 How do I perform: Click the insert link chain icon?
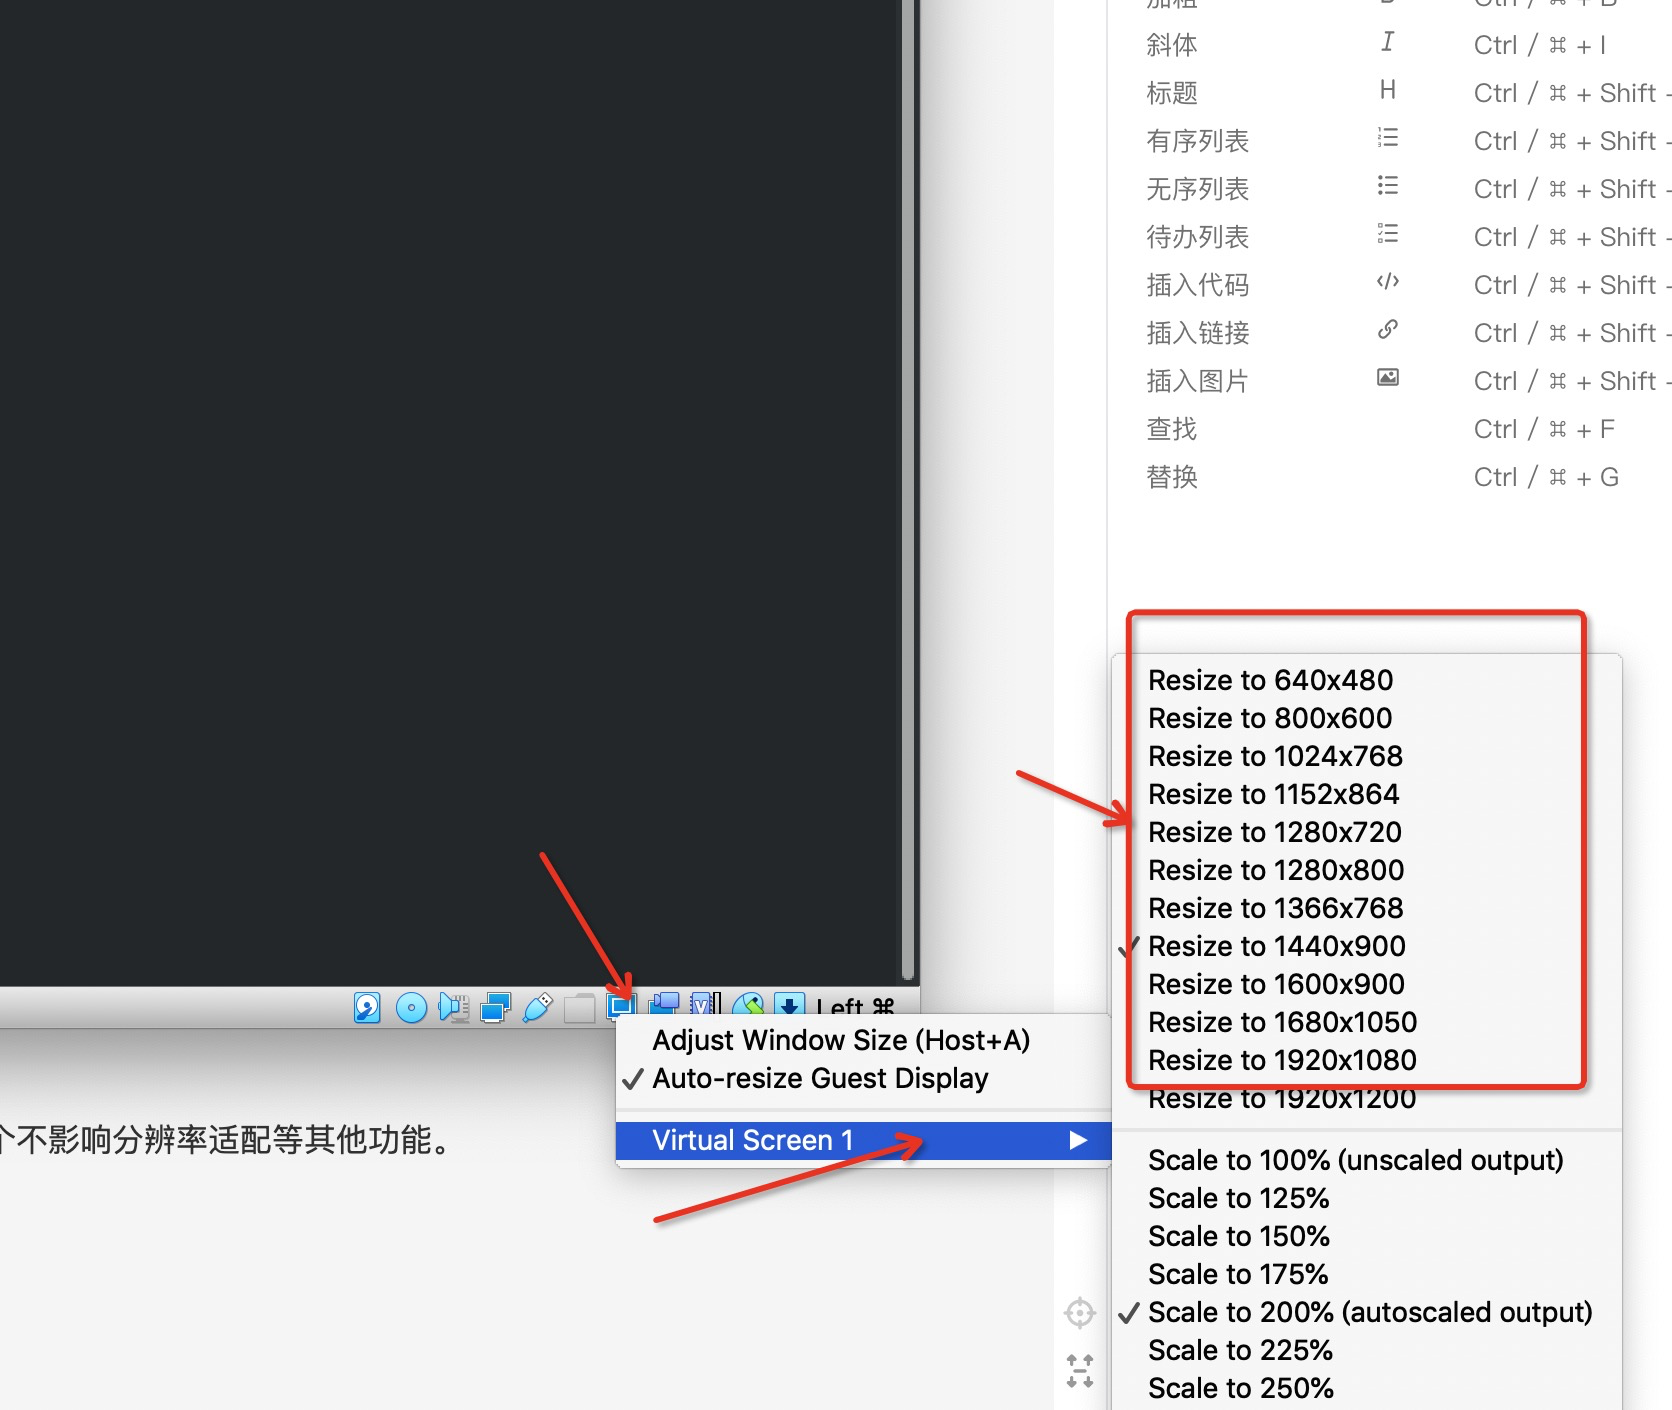pos(1387,330)
